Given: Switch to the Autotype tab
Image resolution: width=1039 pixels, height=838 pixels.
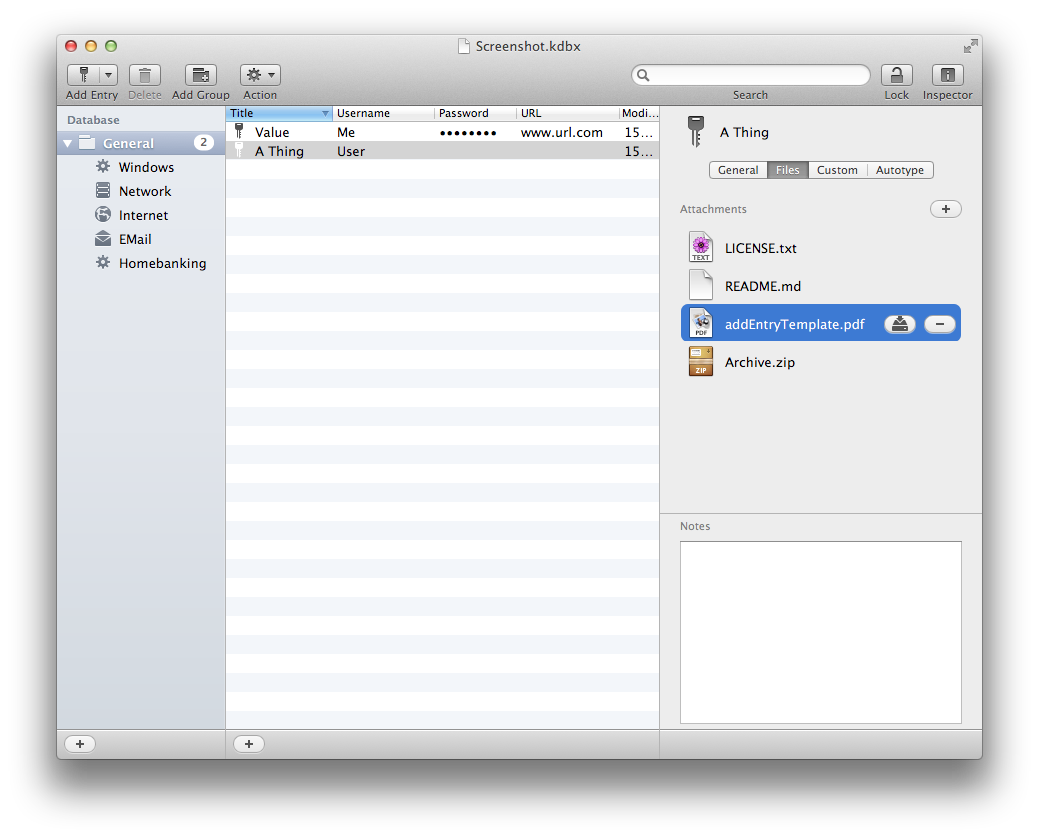Looking at the screenshot, I should [900, 170].
